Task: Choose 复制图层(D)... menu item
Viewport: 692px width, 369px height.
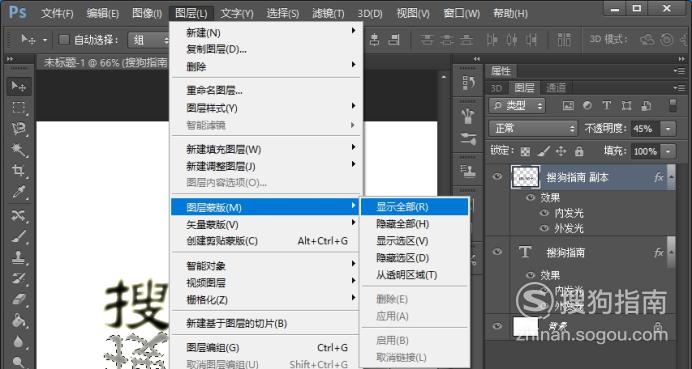Action: (266, 49)
